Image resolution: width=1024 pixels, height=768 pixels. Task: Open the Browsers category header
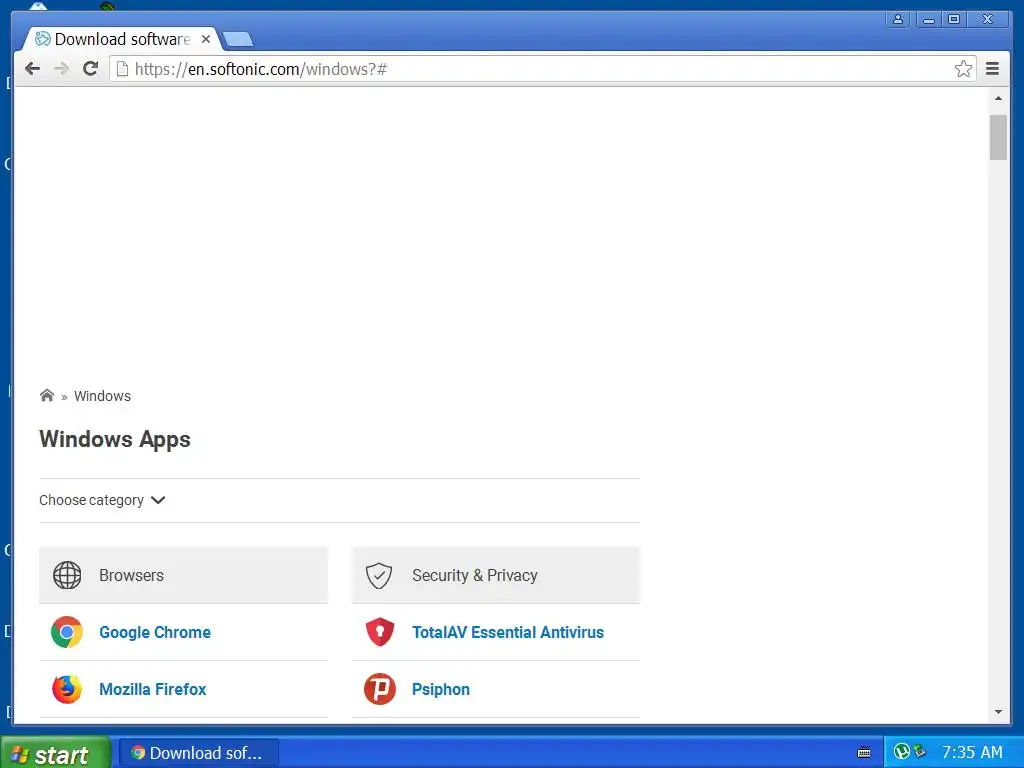click(x=184, y=575)
